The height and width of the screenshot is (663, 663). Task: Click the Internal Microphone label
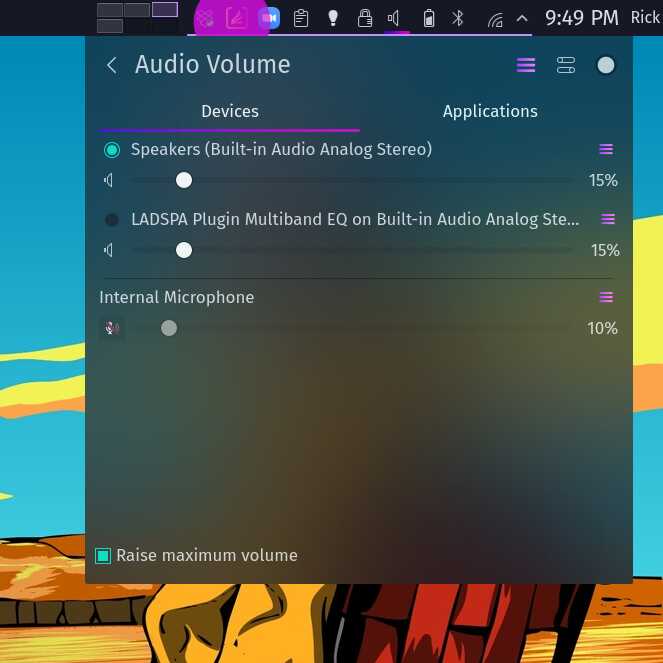tap(177, 297)
